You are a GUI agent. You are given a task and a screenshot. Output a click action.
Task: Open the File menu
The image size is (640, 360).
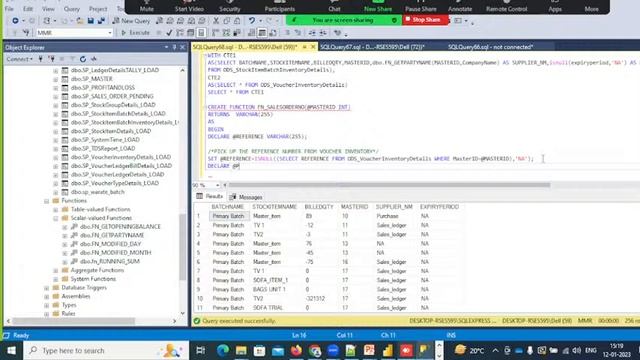[x=9, y=9]
